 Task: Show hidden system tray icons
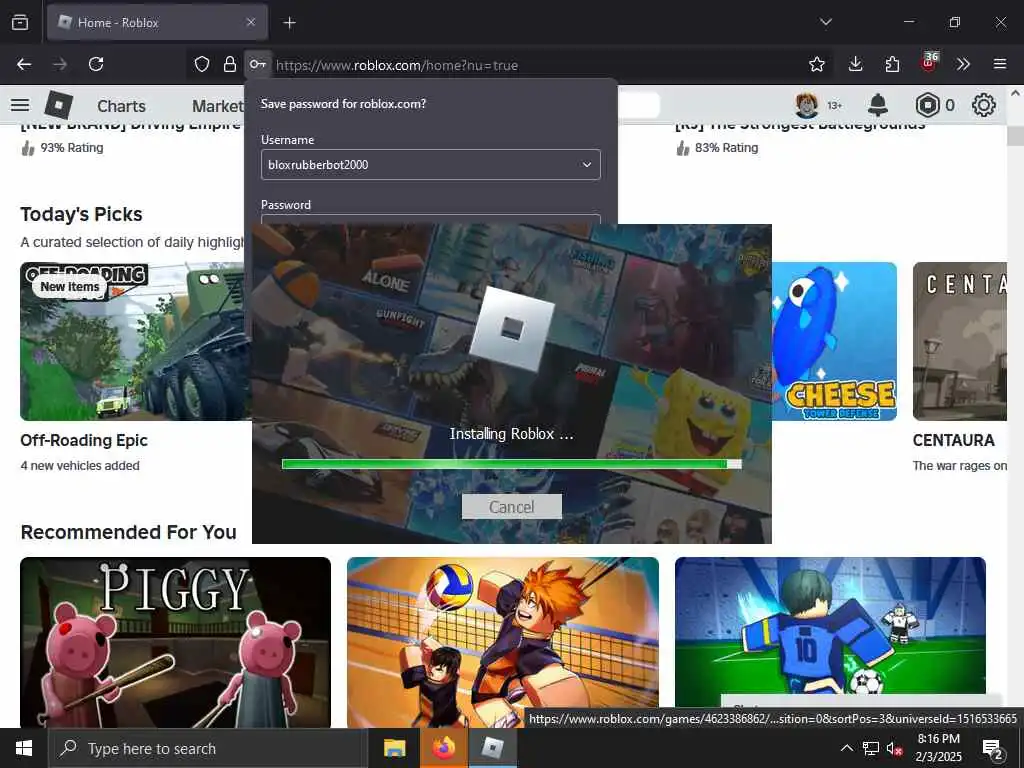pos(846,748)
